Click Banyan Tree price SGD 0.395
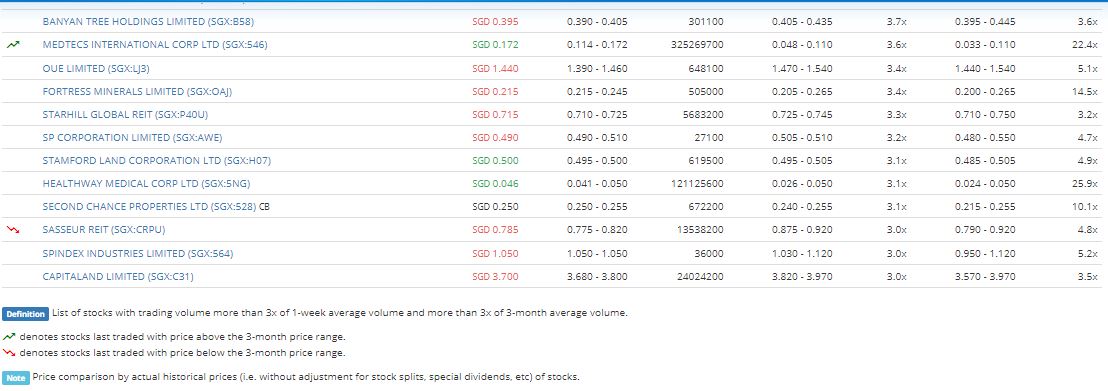This screenshot has height=391, width=1108. point(495,21)
